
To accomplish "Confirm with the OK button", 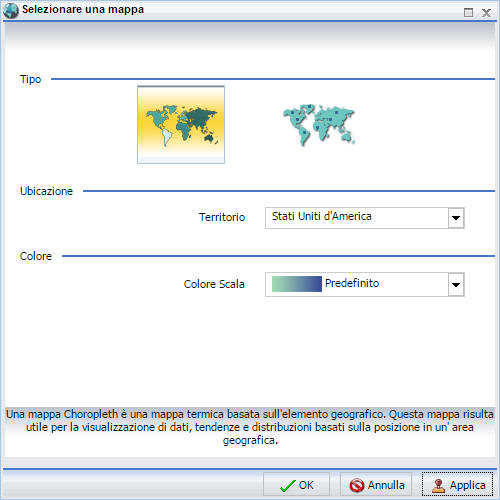I will (296, 485).
